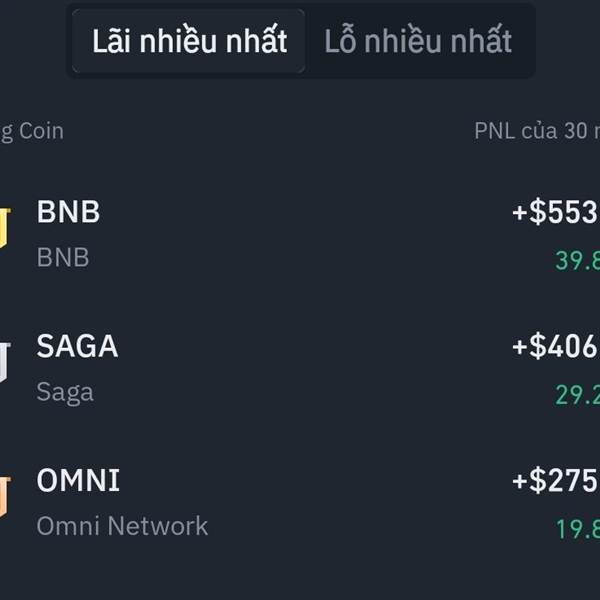Select the 'Lãi nhiều nhất' tab
Viewport: 600px width, 600px height.
coord(189,41)
